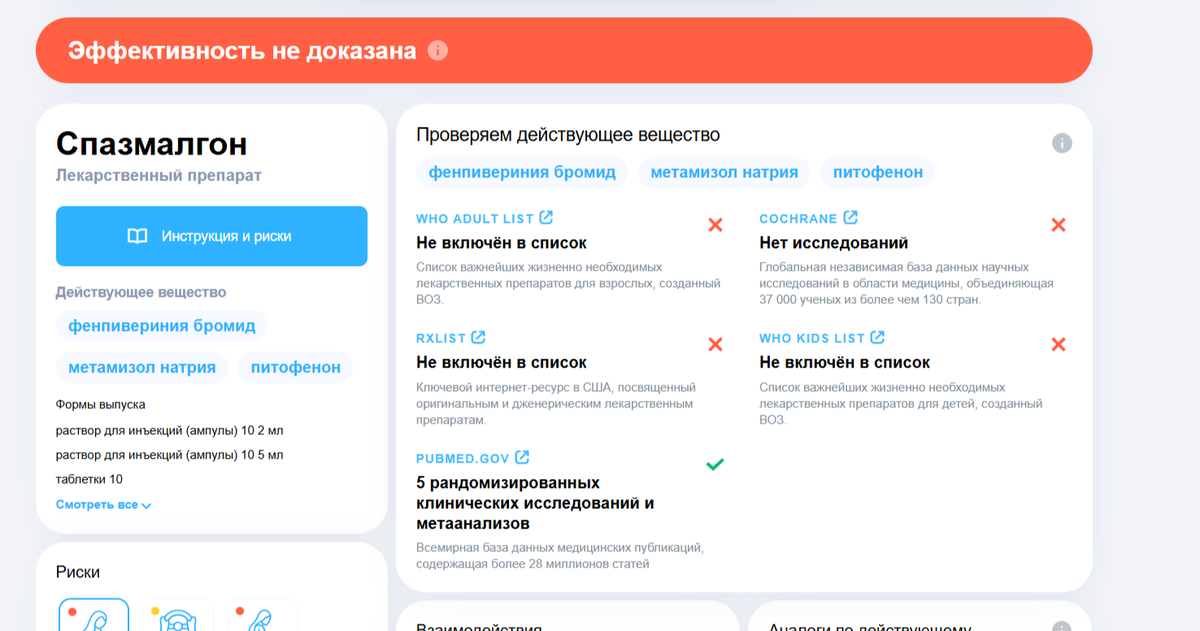Click the red X next to COCHRANE
1200x631 pixels.
(1058, 225)
